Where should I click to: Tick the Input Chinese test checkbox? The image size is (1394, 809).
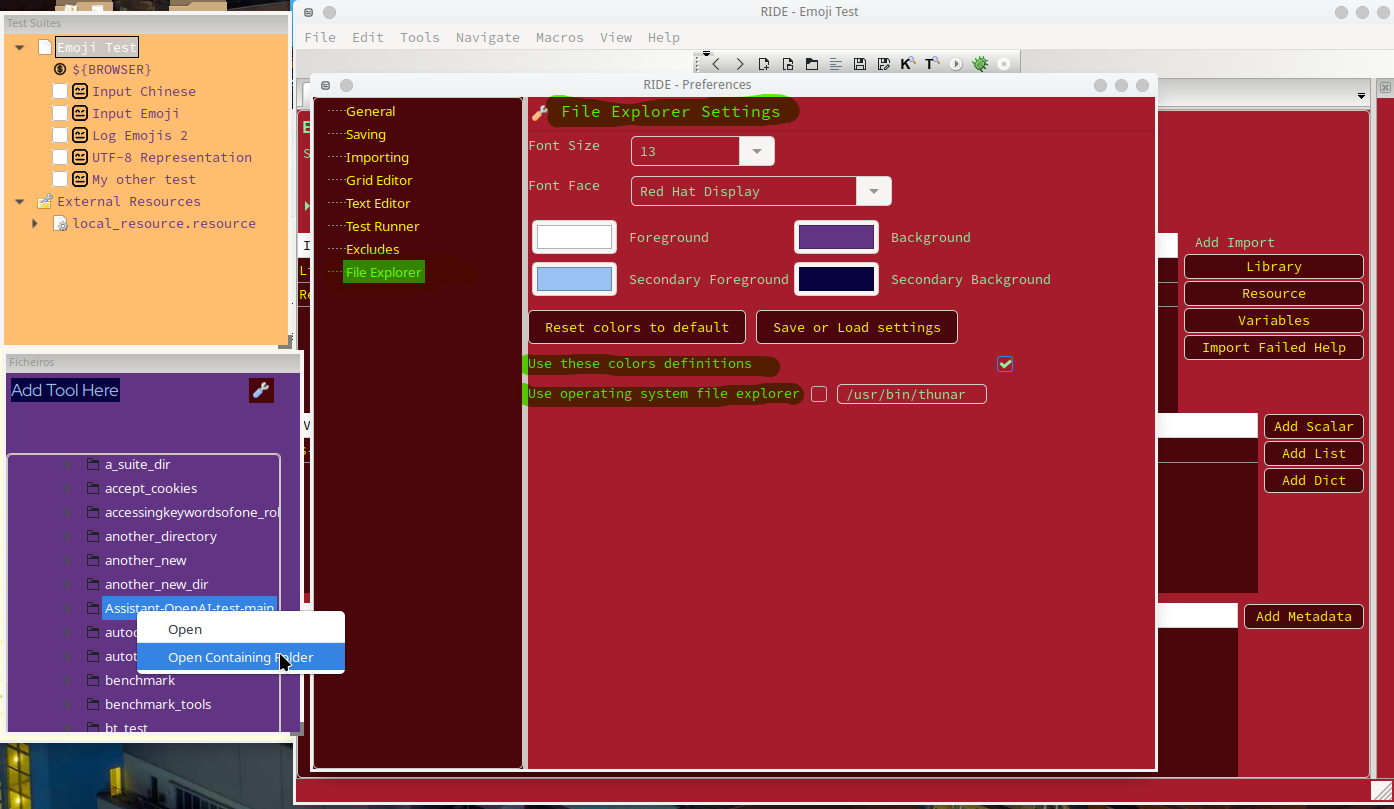pyautogui.click(x=60, y=91)
